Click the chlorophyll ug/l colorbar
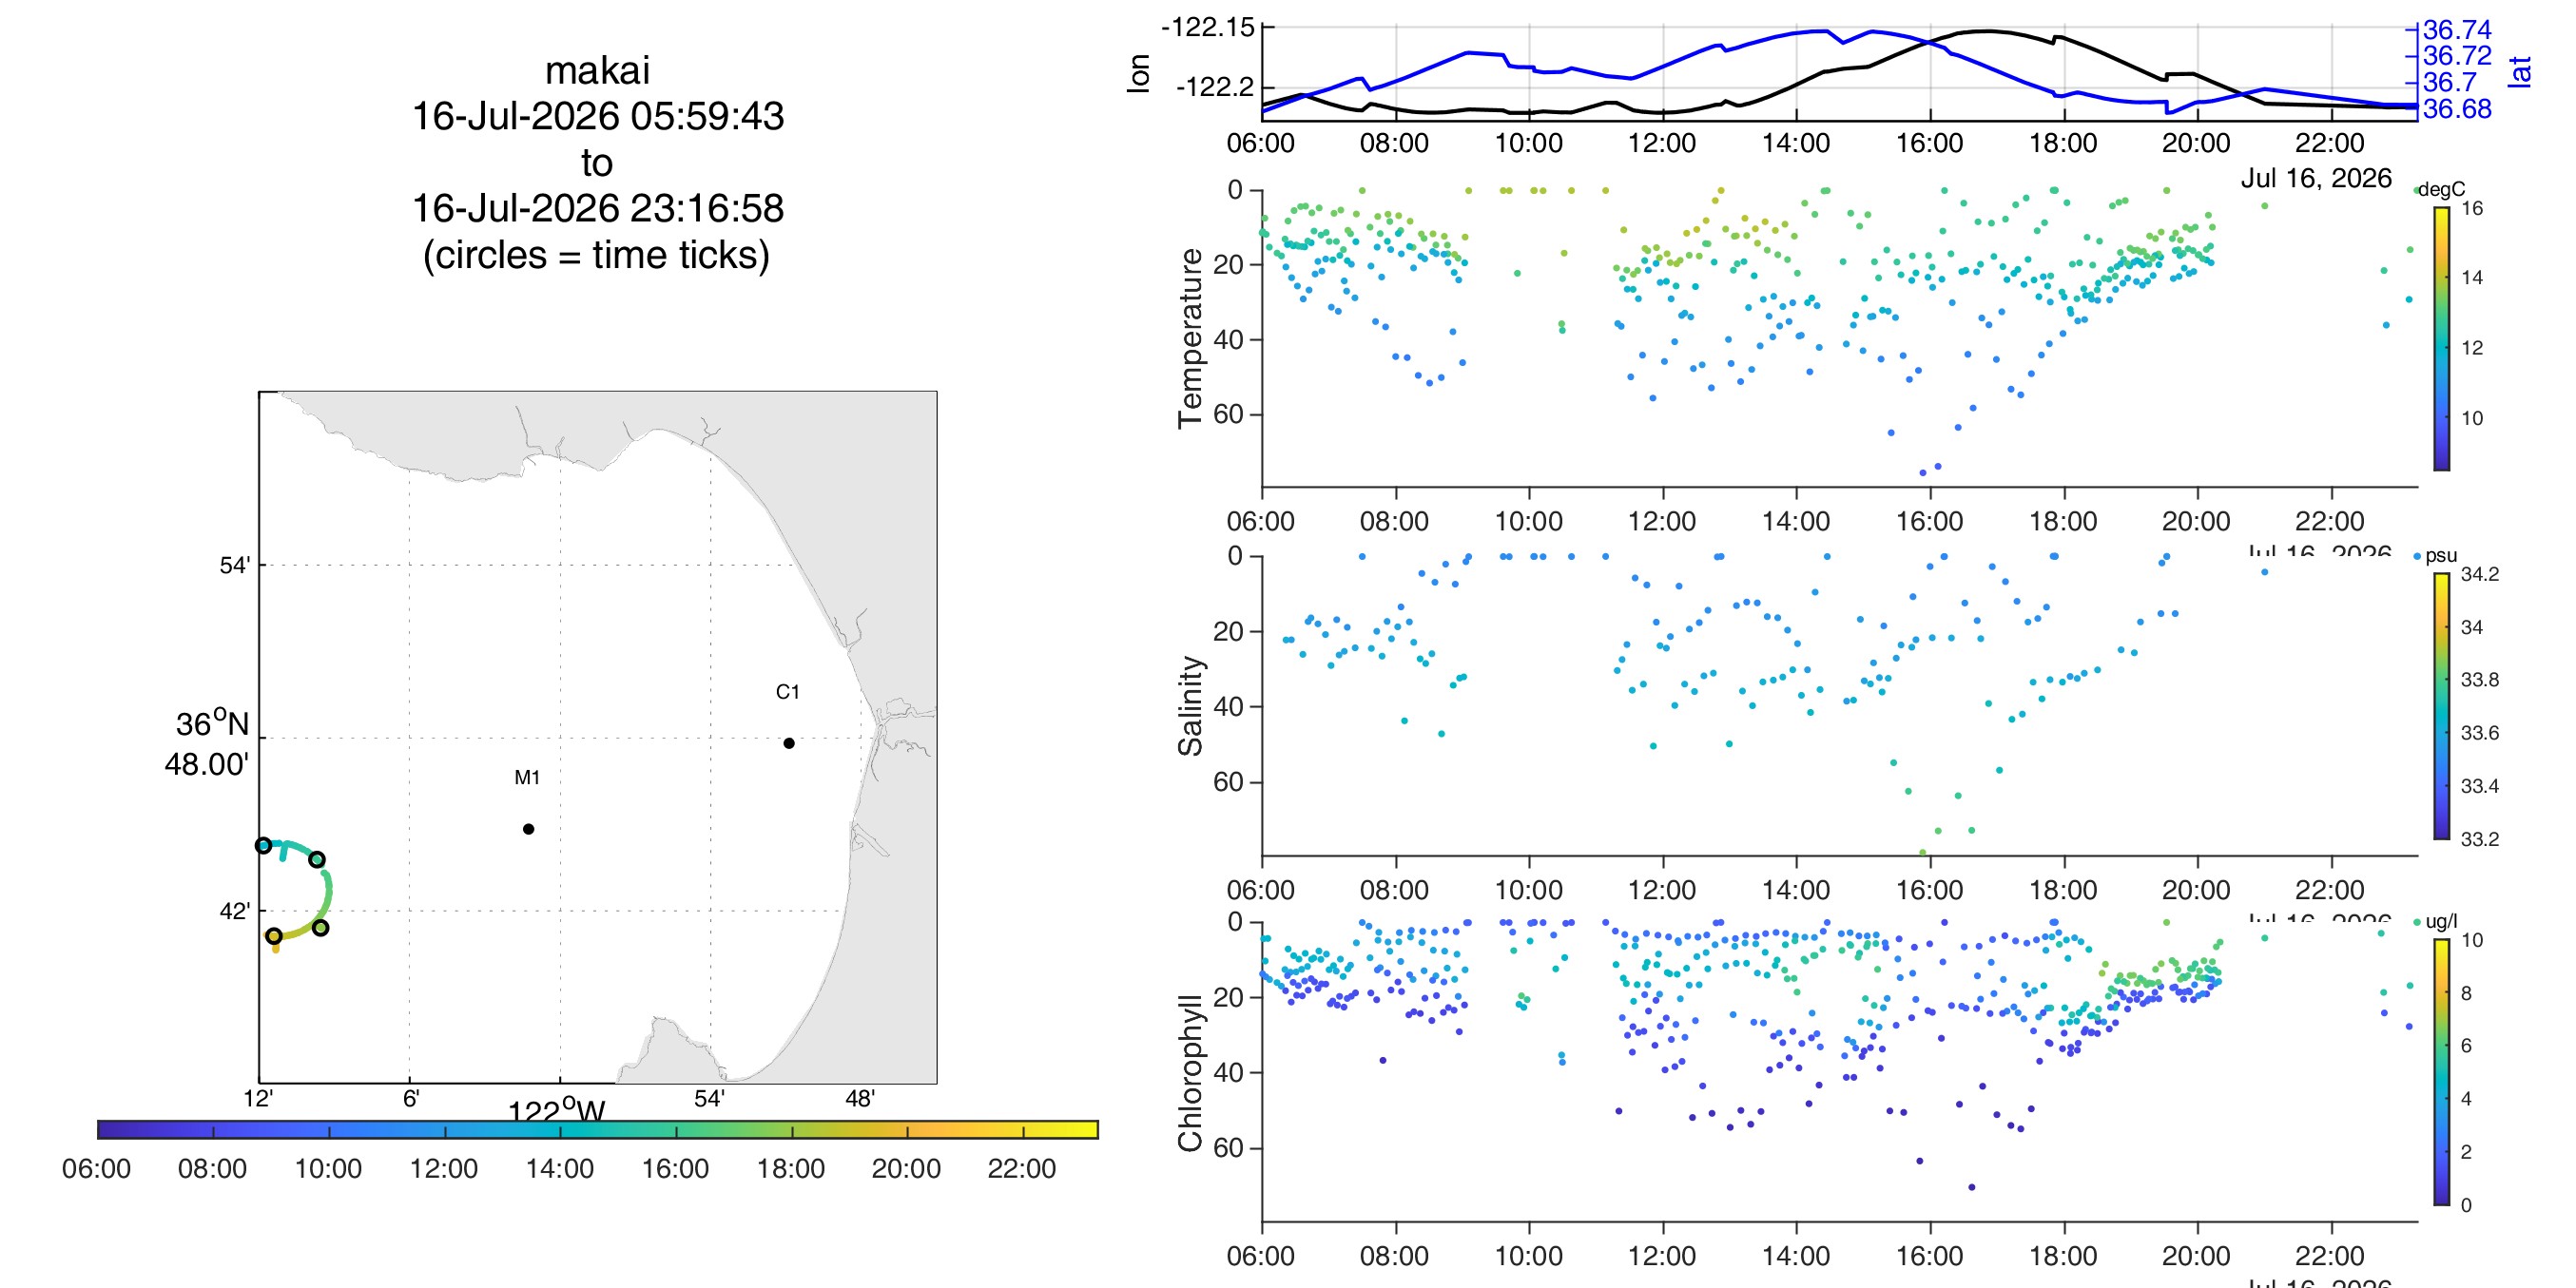Screen dimensions: 2576x1288 2441,1072
